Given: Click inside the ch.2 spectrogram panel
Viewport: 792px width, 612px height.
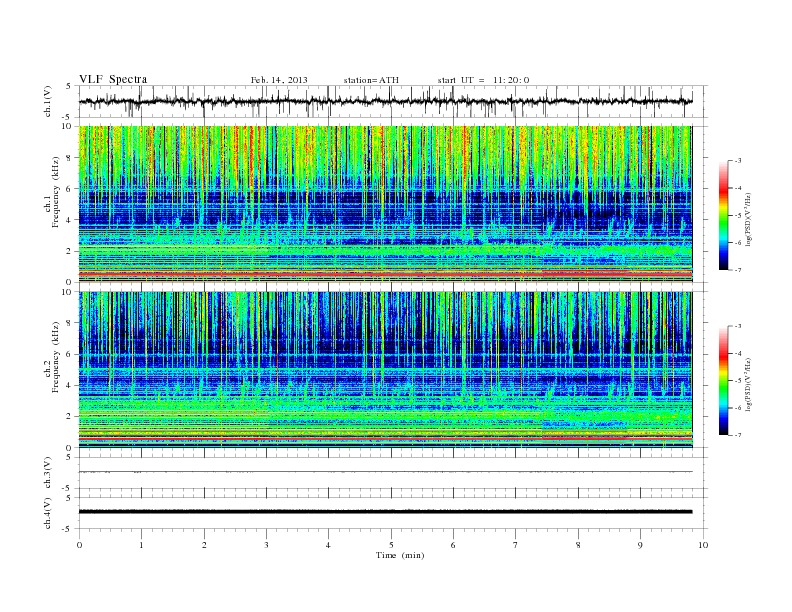Looking at the screenshot, I should click(x=386, y=369).
